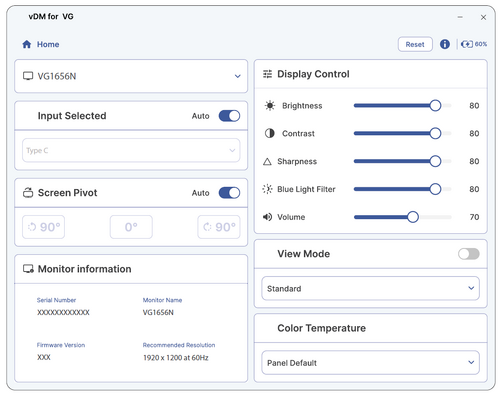Viewport: 500px width, 394px height.
Task: Expand the Standard view mode dropdown
Action: point(370,288)
